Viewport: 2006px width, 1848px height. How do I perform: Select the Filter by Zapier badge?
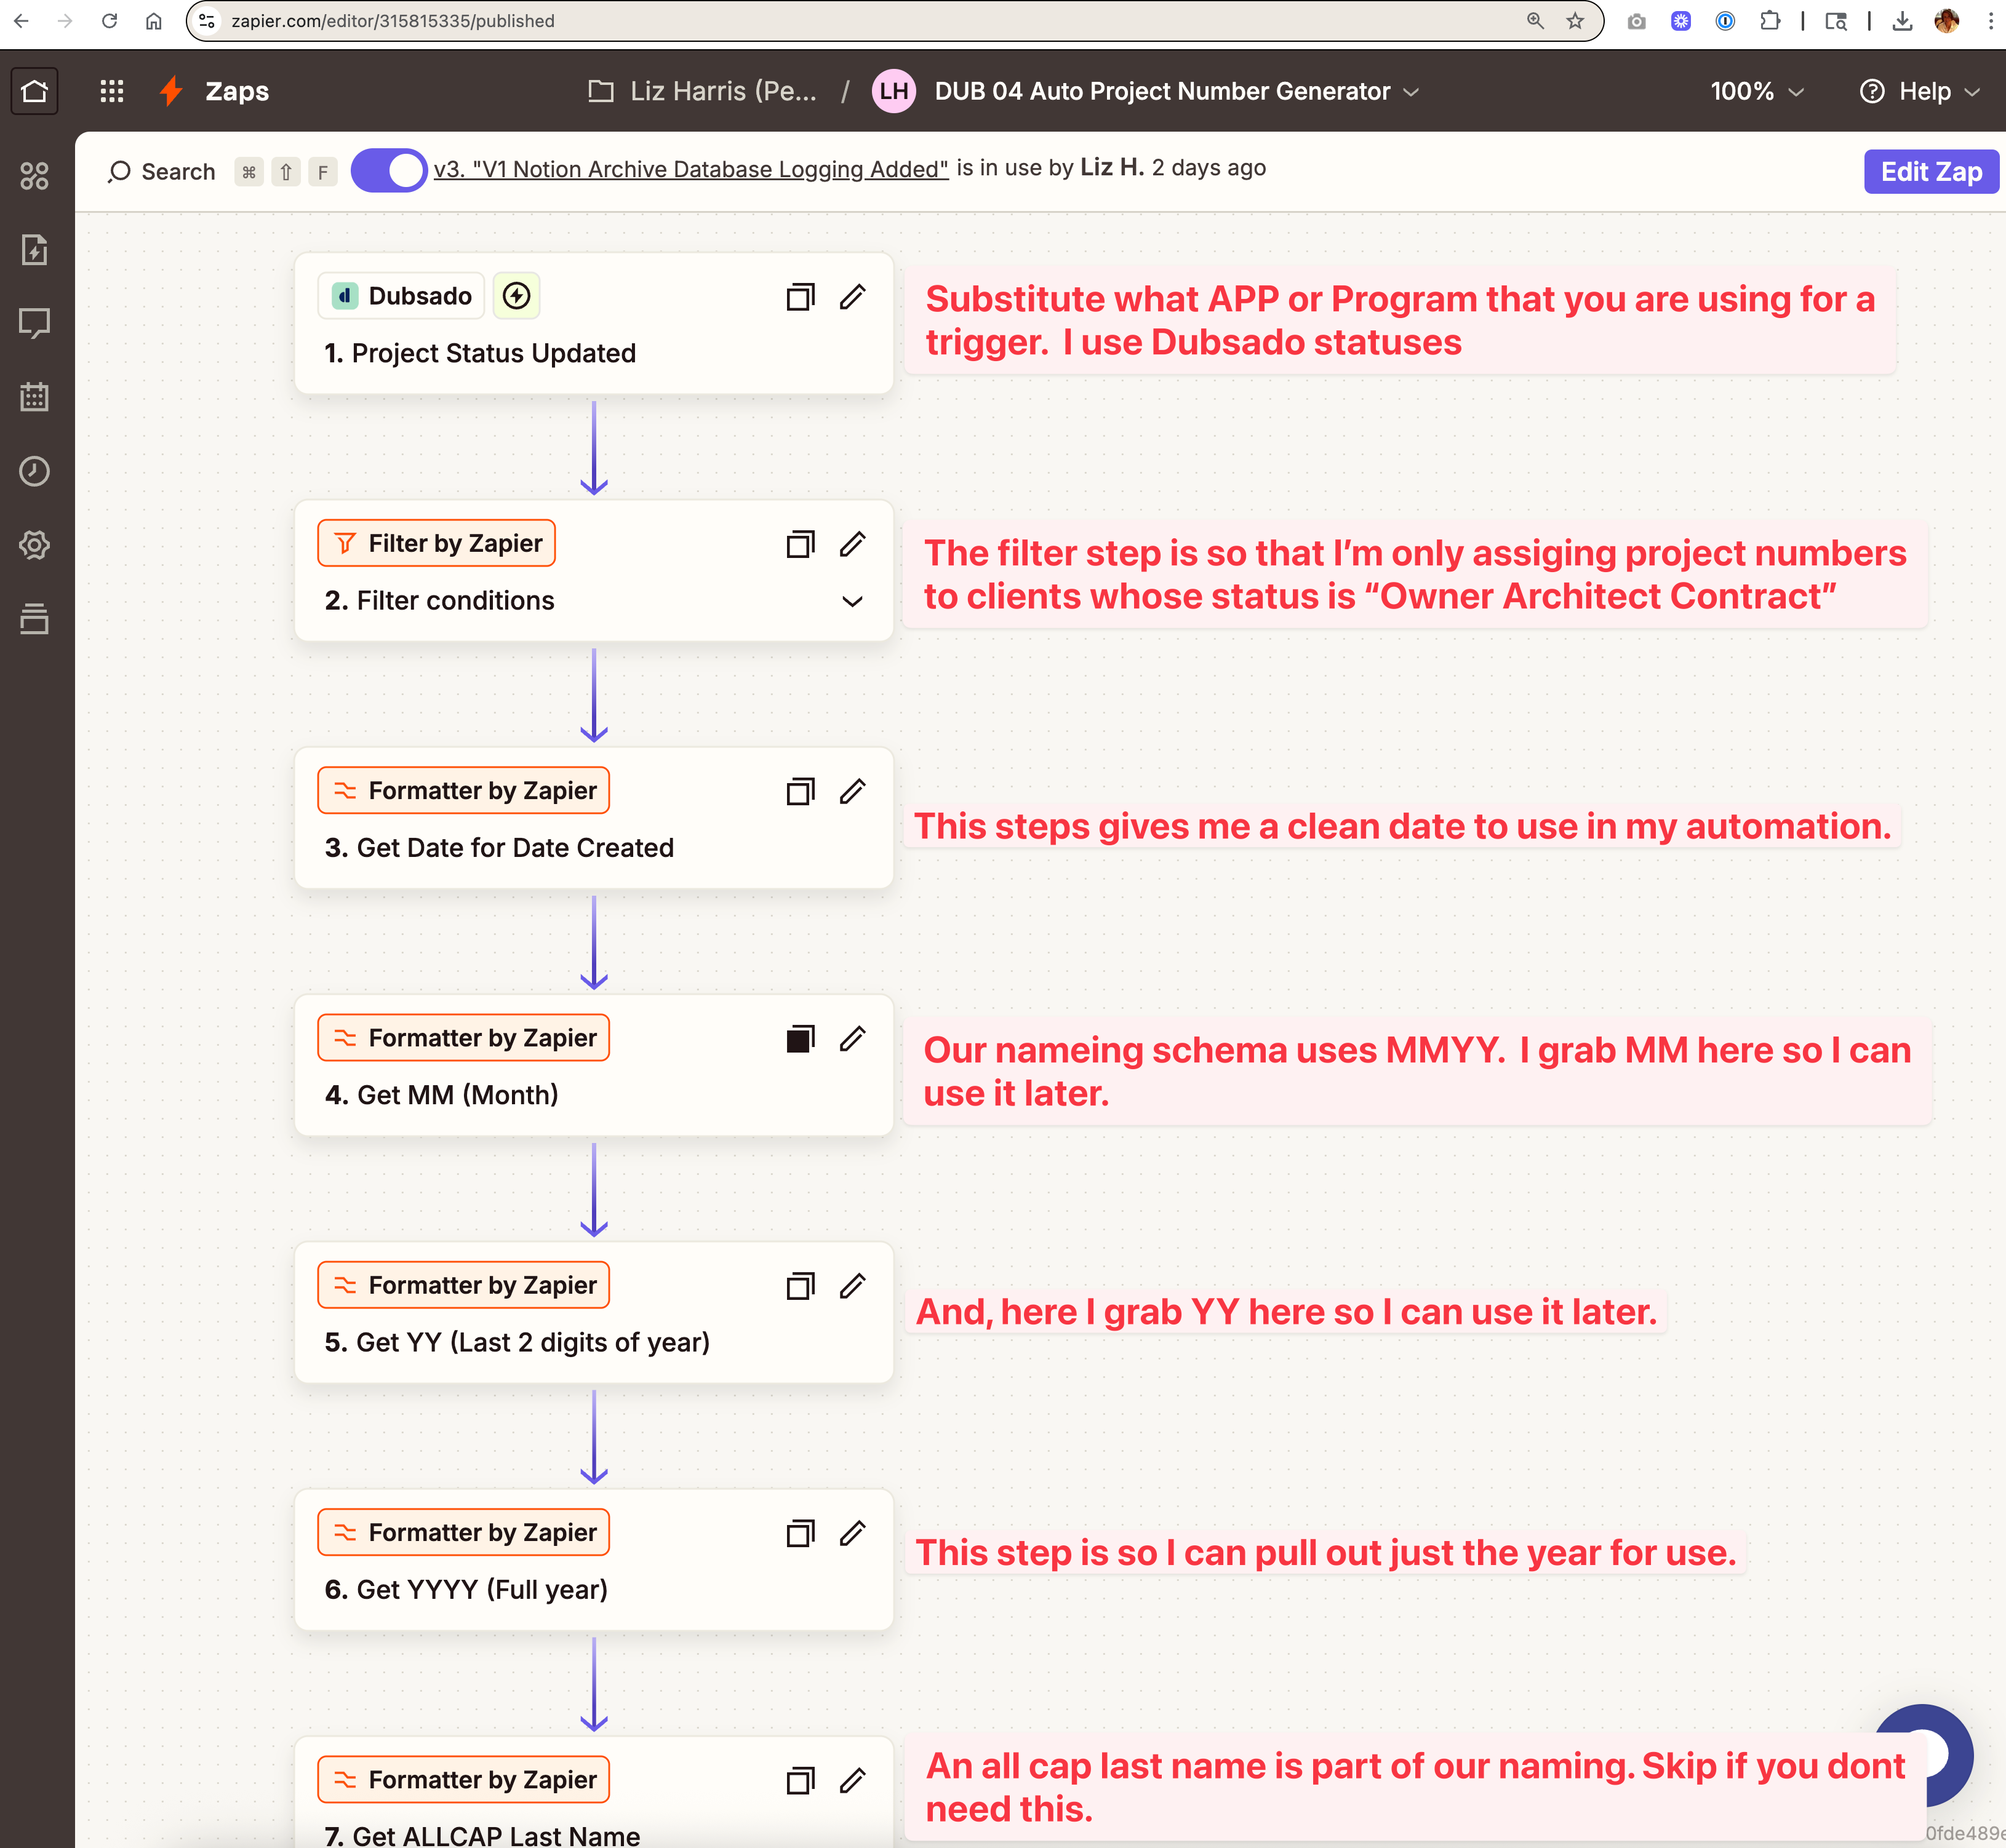tap(436, 543)
